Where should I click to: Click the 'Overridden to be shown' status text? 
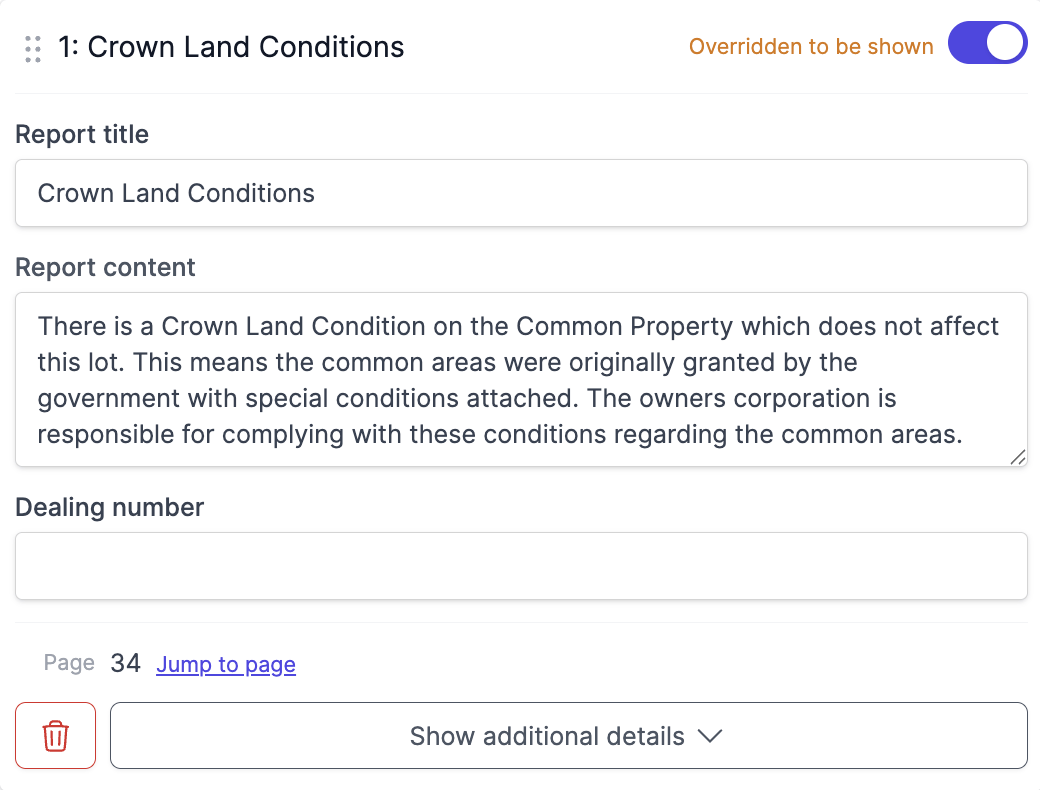[811, 47]
